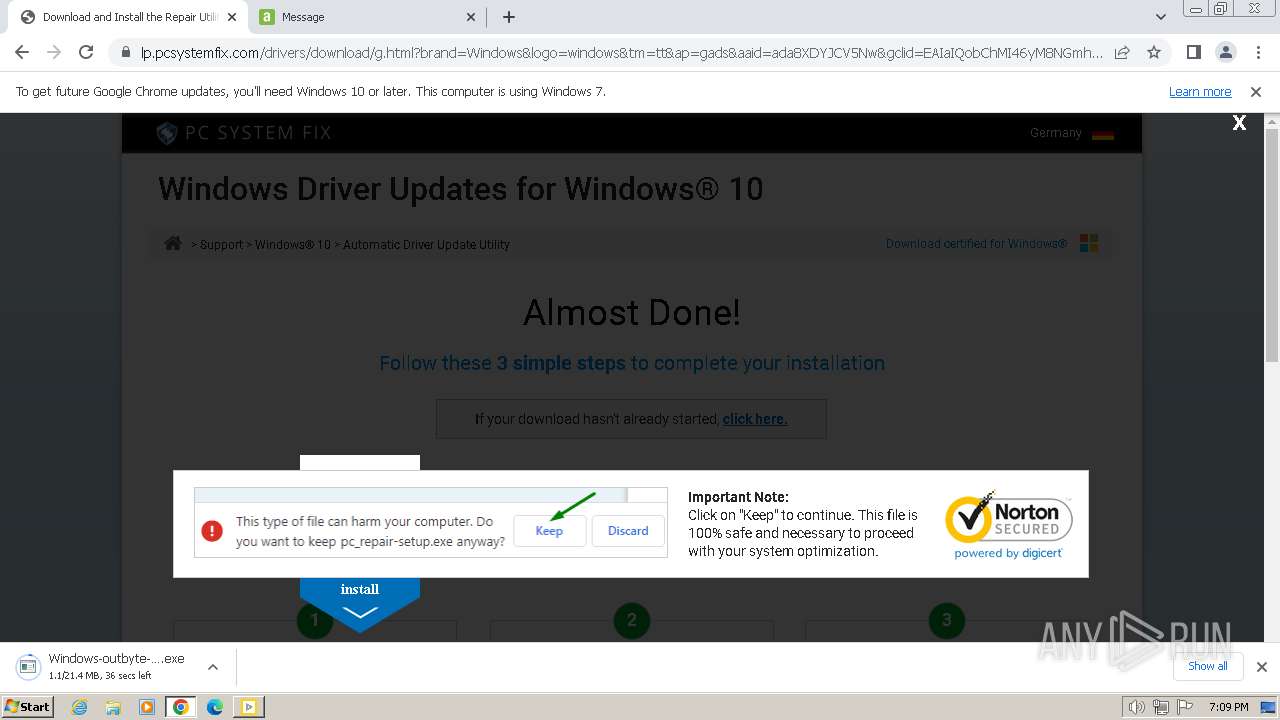
Task: Close the Message tab
Action: coord(472,17)
